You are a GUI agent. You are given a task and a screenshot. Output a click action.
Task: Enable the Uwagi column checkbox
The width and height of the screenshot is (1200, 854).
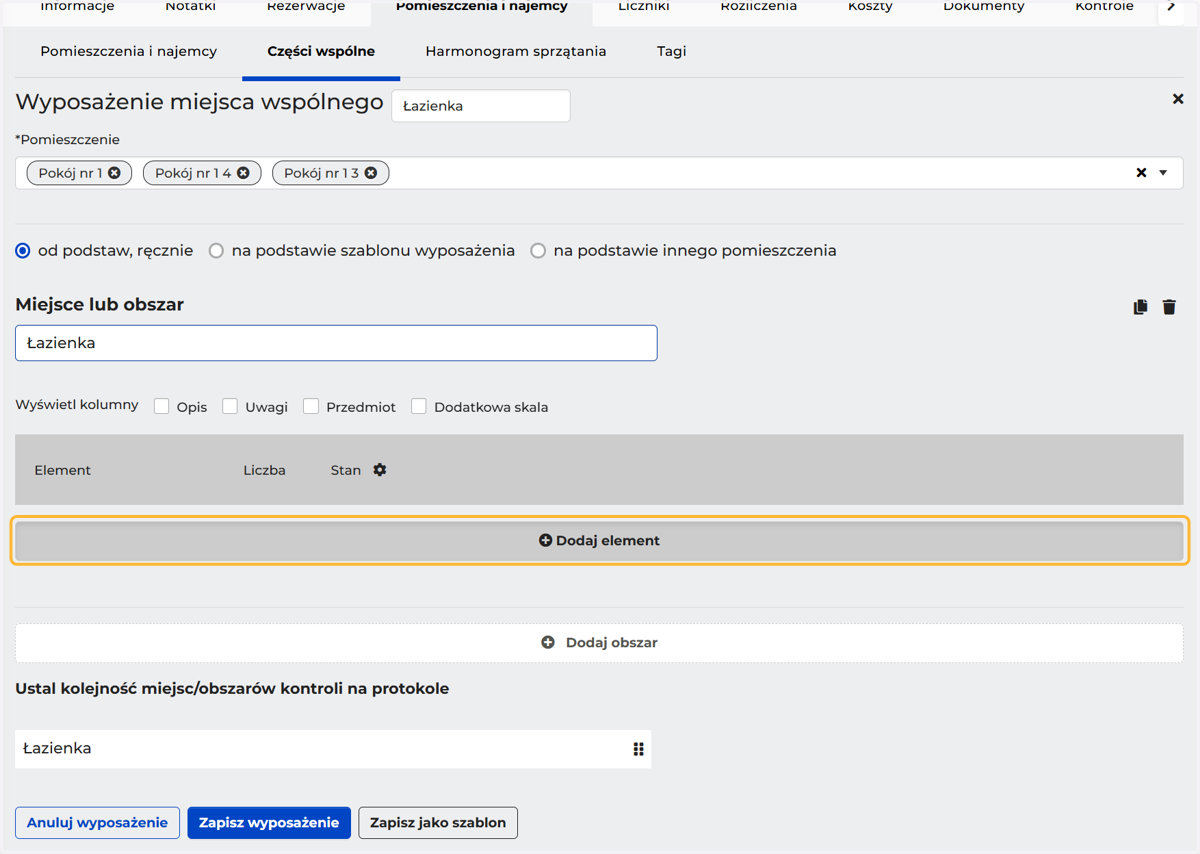[230, 406]
